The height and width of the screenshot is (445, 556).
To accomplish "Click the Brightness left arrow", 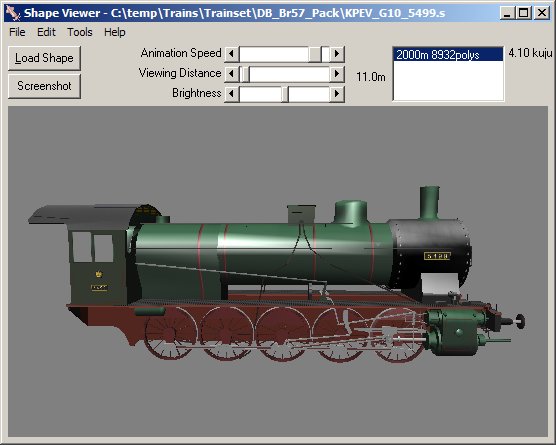I will coord(232,94).
